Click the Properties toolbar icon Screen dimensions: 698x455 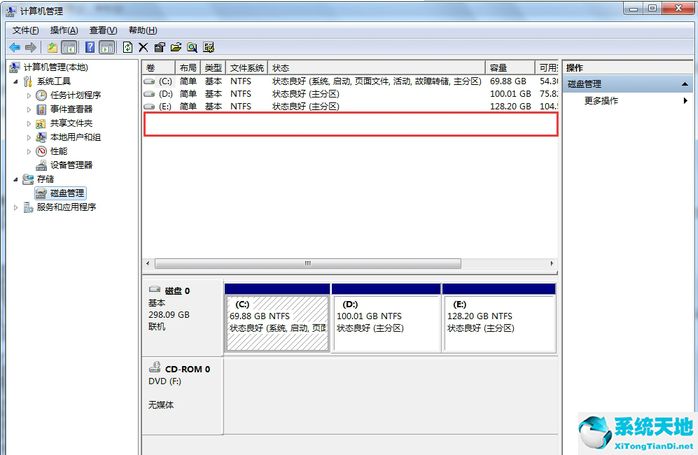click(159, 47)
